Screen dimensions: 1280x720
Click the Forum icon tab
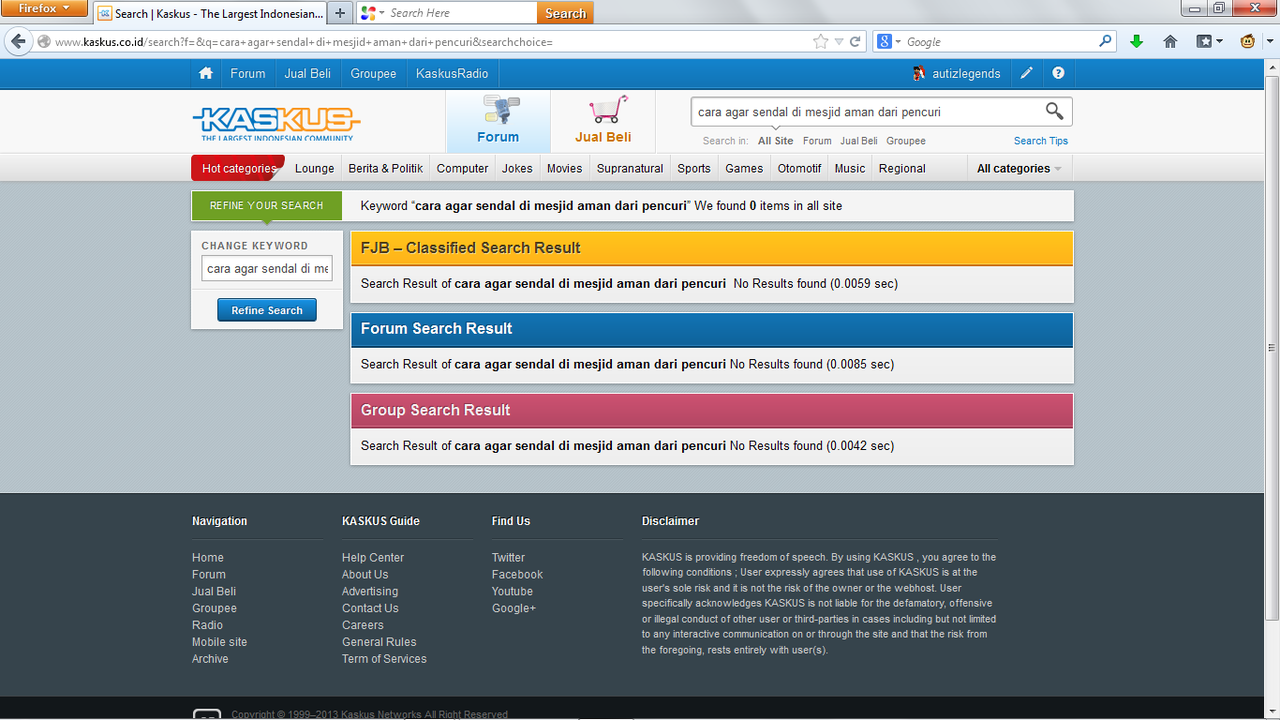tap(498, 121)
